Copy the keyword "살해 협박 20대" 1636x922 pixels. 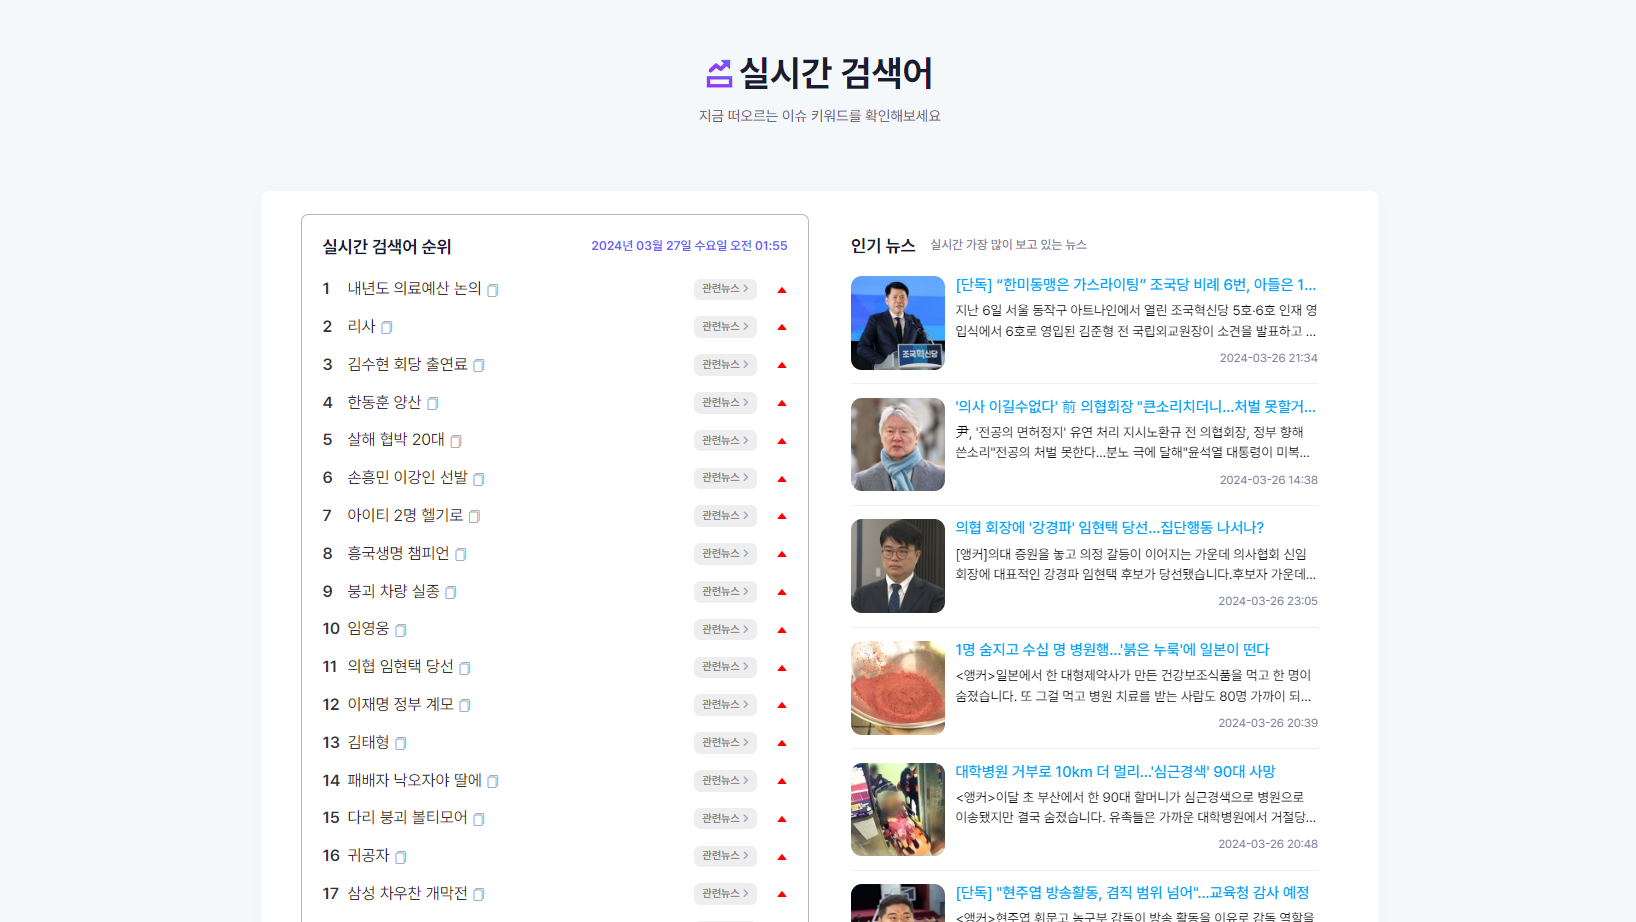coord(456,439)
